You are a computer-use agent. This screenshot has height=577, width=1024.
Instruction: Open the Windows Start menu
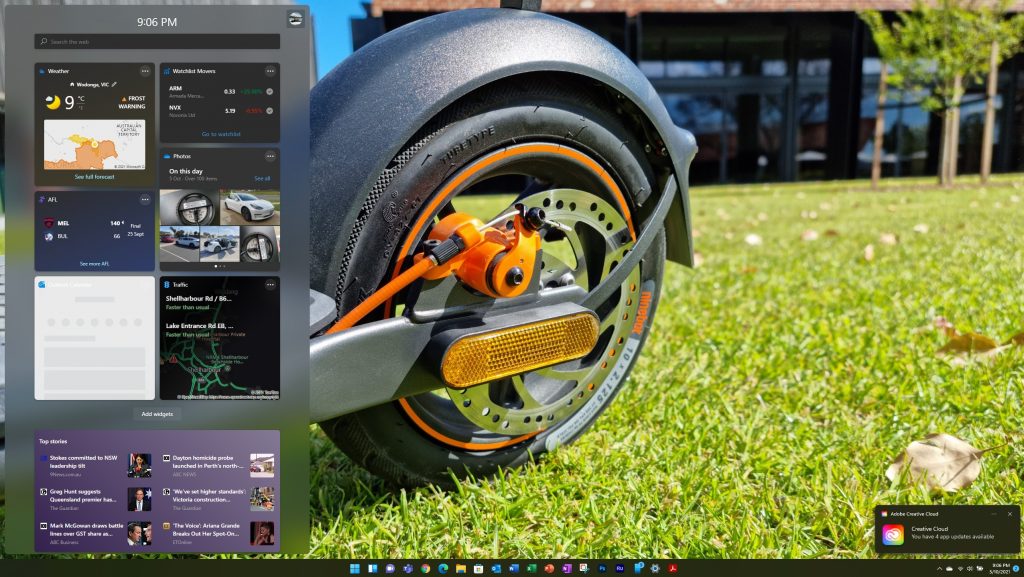(355, 569)
